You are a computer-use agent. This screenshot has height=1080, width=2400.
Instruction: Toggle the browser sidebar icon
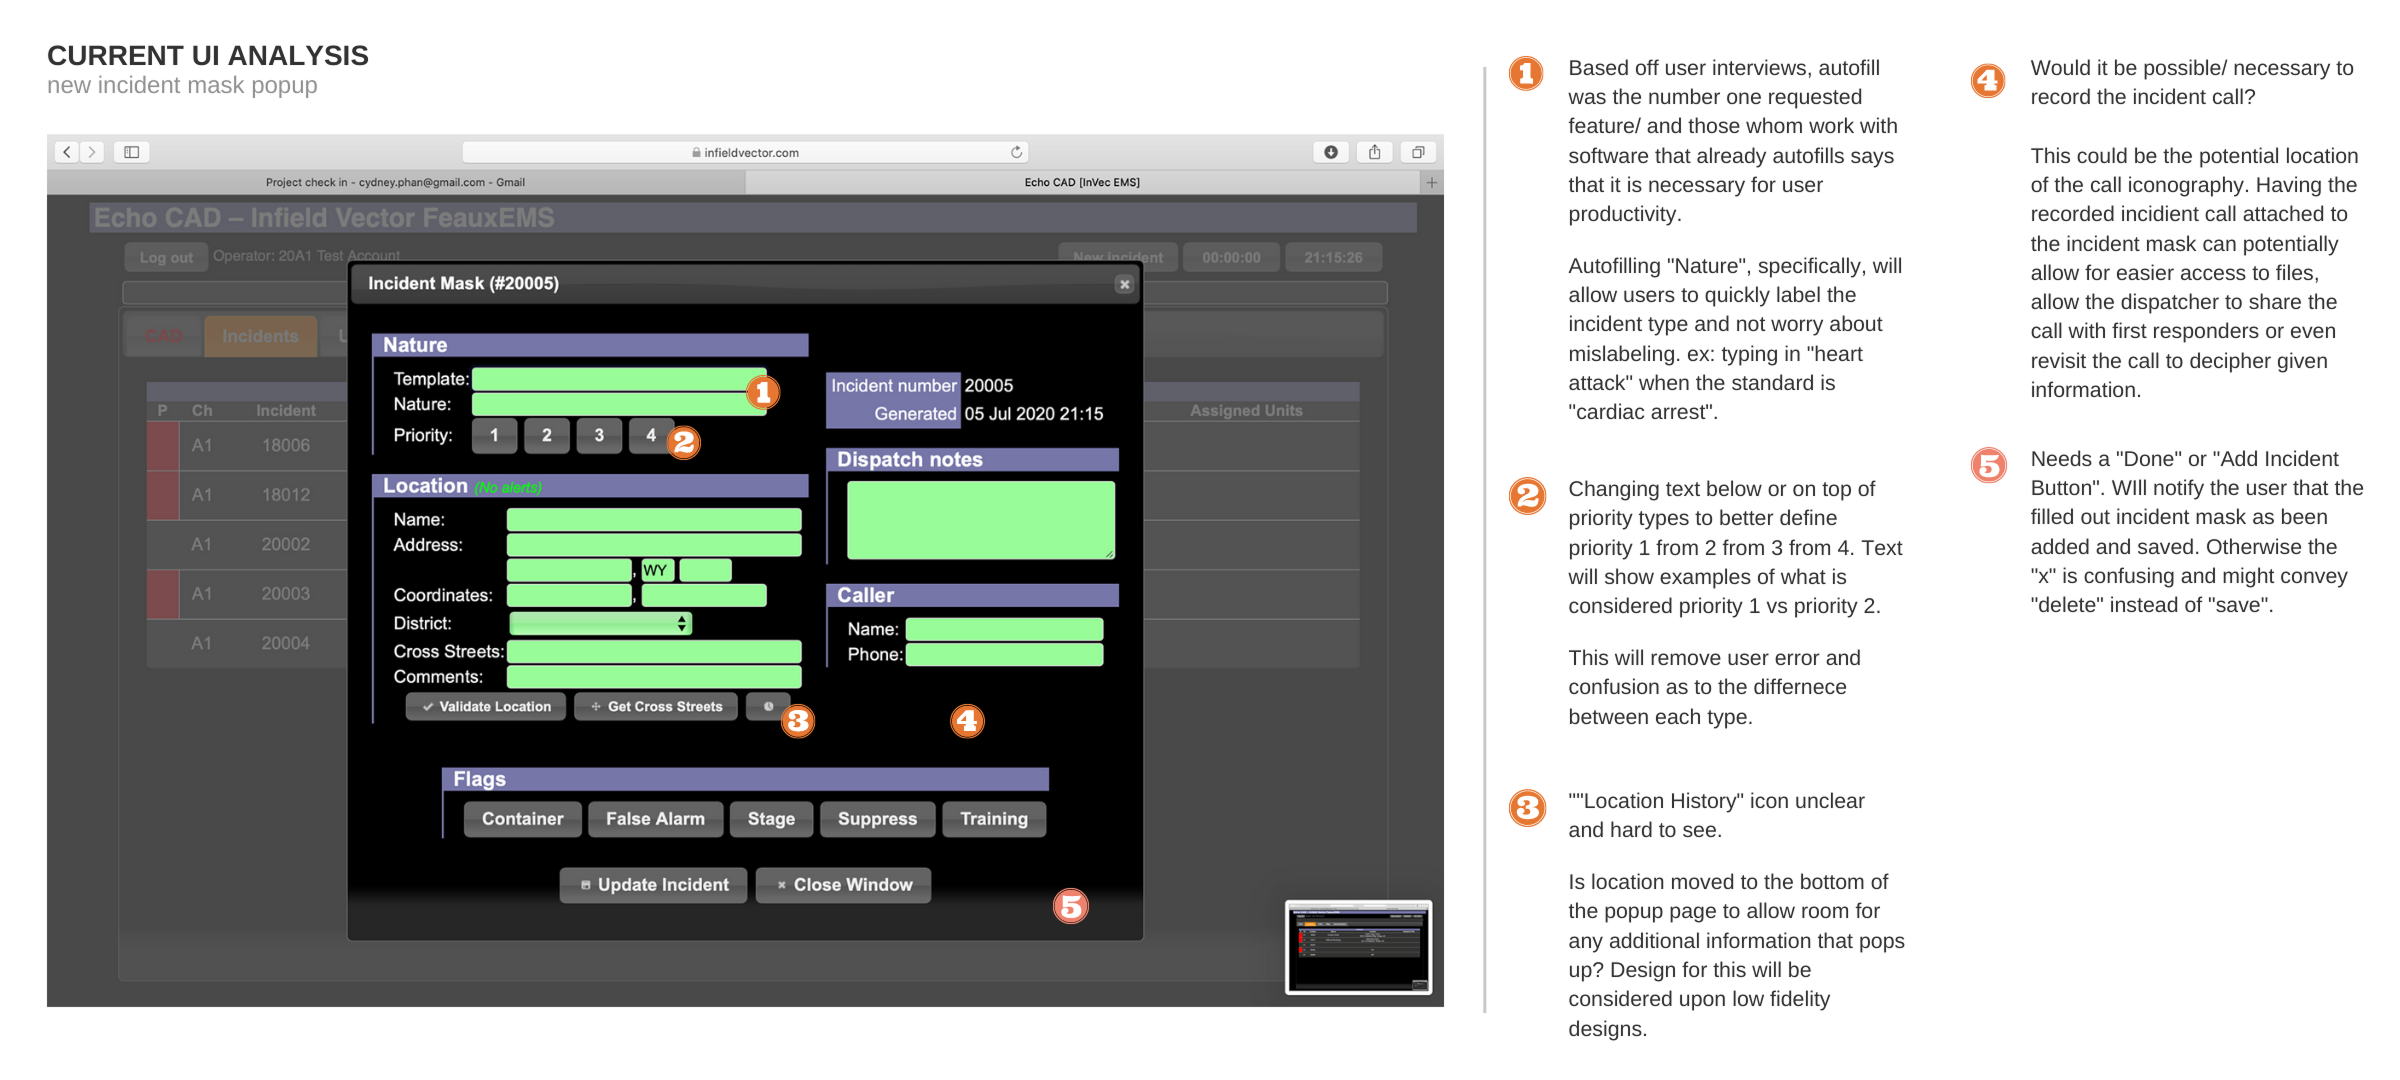131,152
